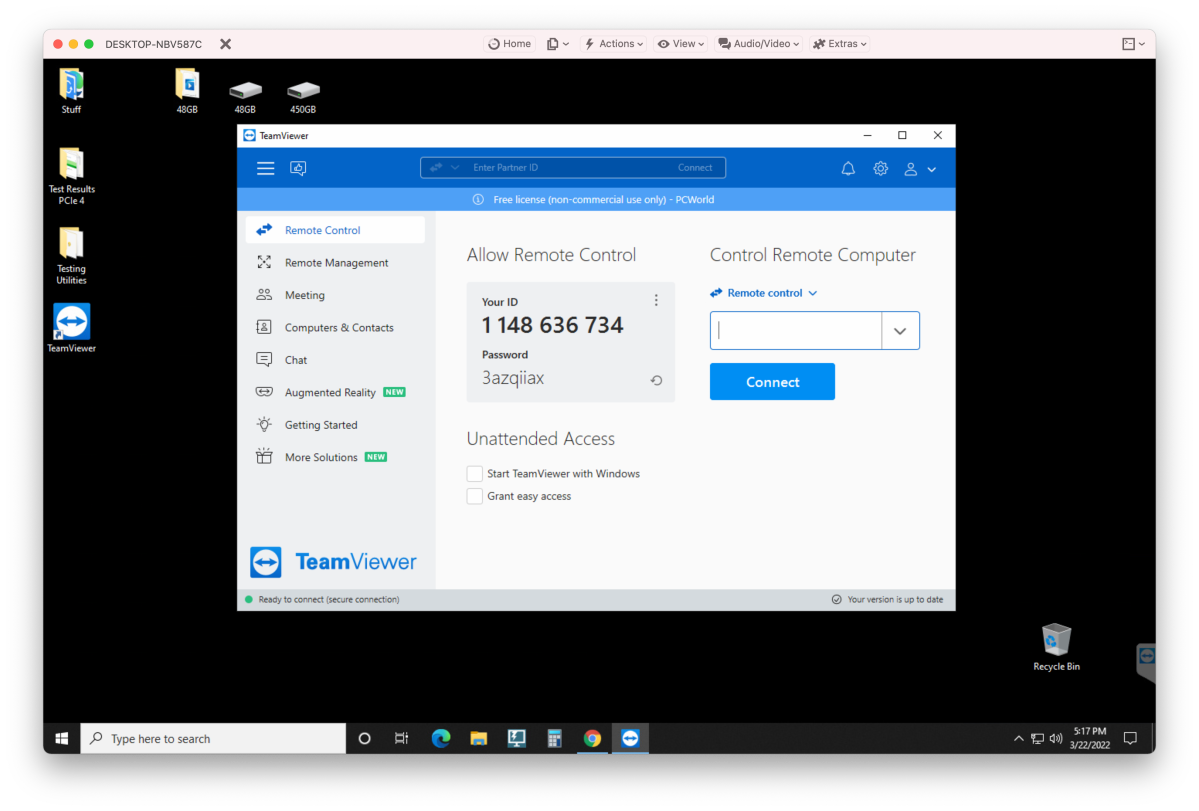1199x811 pixels.
Task: Open File Explorer from taskbar
Action: tap(479, 738)
